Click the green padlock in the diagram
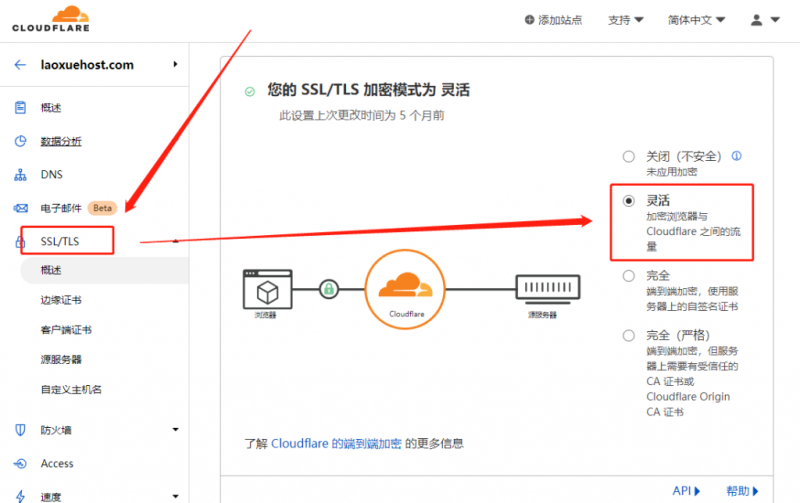Viewport: 800px width, 503px height. pos(329,289)
